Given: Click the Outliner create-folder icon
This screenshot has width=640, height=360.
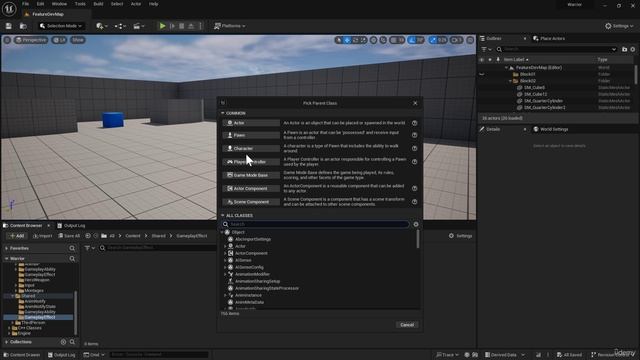Looking at the screenshot, I should pyautogui.click(x=624, y=49).
